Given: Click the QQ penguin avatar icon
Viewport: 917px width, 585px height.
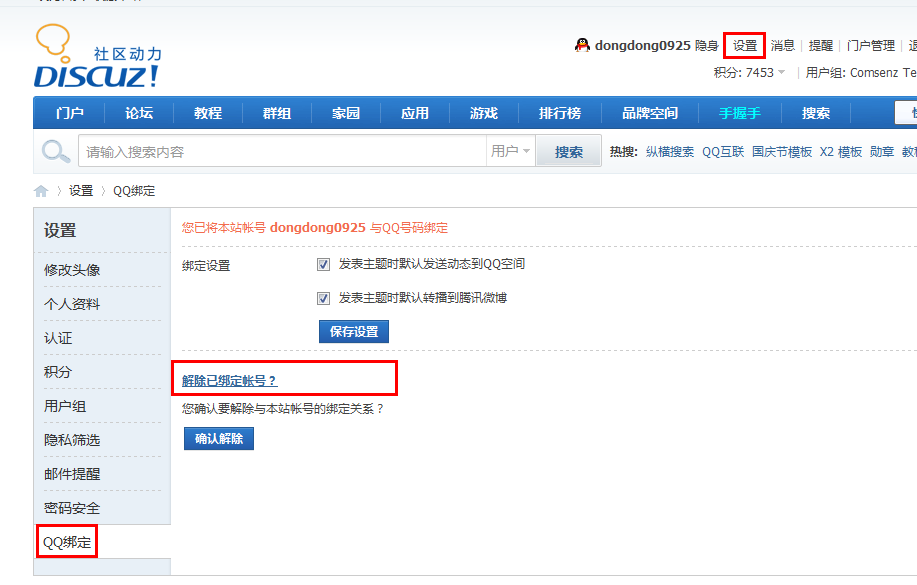Looking at the screenshot, I should coord(581,44).
